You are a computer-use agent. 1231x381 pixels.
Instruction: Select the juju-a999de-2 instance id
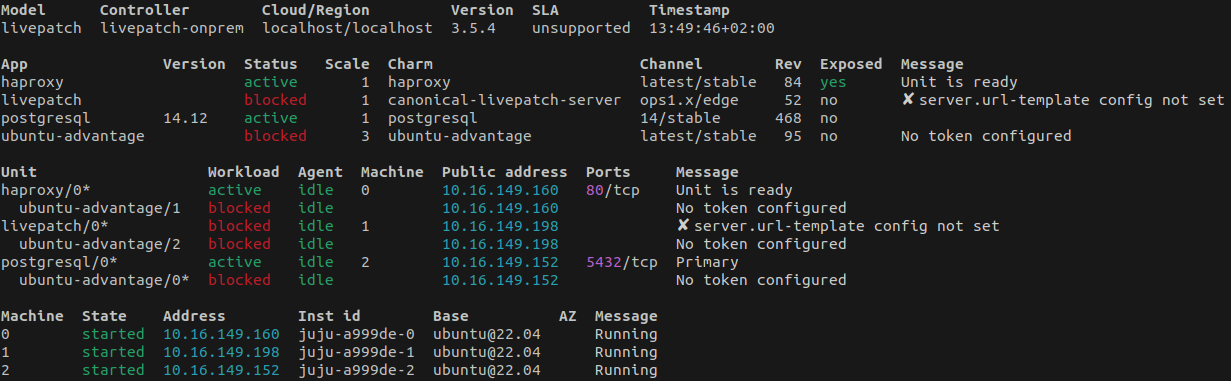tap(356, 370)
